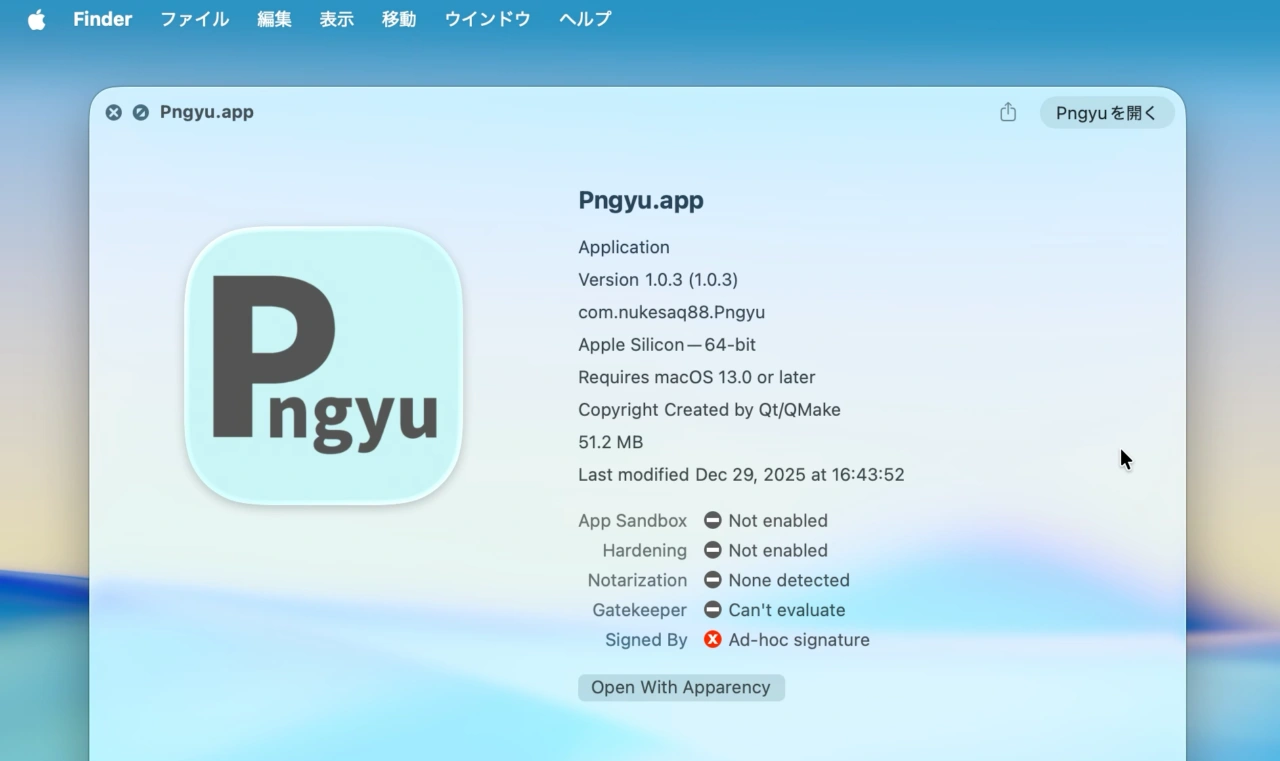1280x761 pixels.
Task: Open the 編集 menu
Action: pyautogui.click(x=274, y=18)
